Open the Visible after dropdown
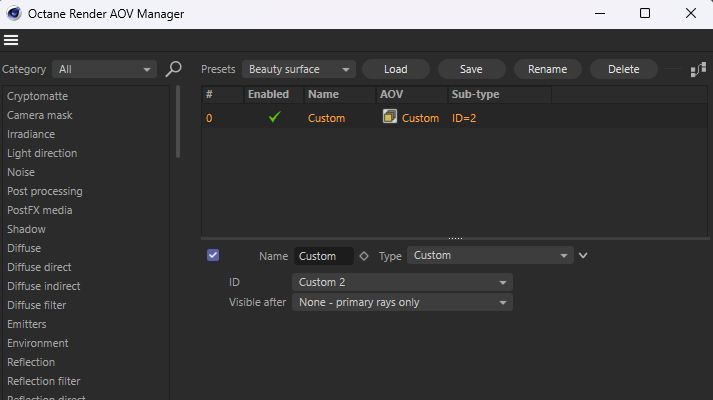 point(402,302)
